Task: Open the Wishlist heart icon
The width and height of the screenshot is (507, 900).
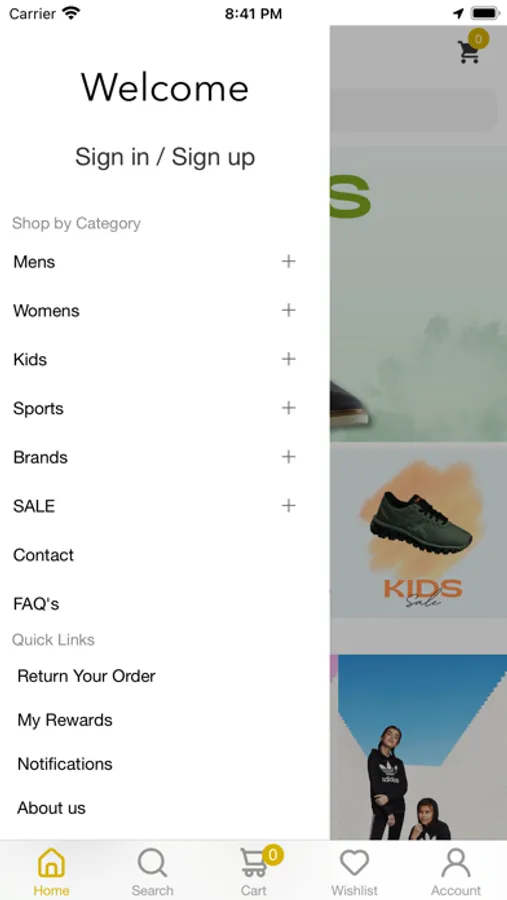Action: (354, 863)
